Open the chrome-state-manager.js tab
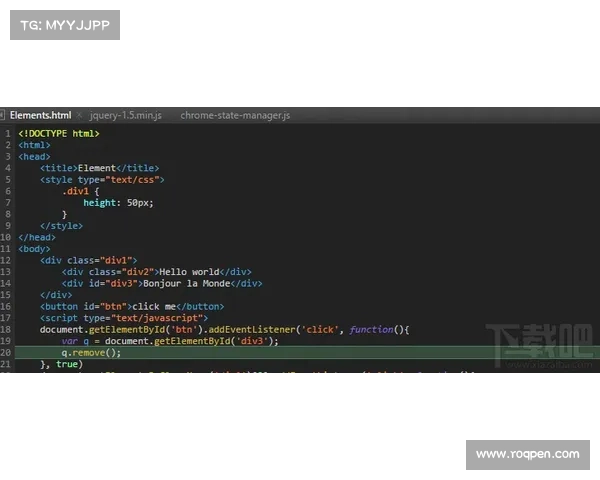The width and height of the screenshot is (600, 480). (x=235, y=115)
